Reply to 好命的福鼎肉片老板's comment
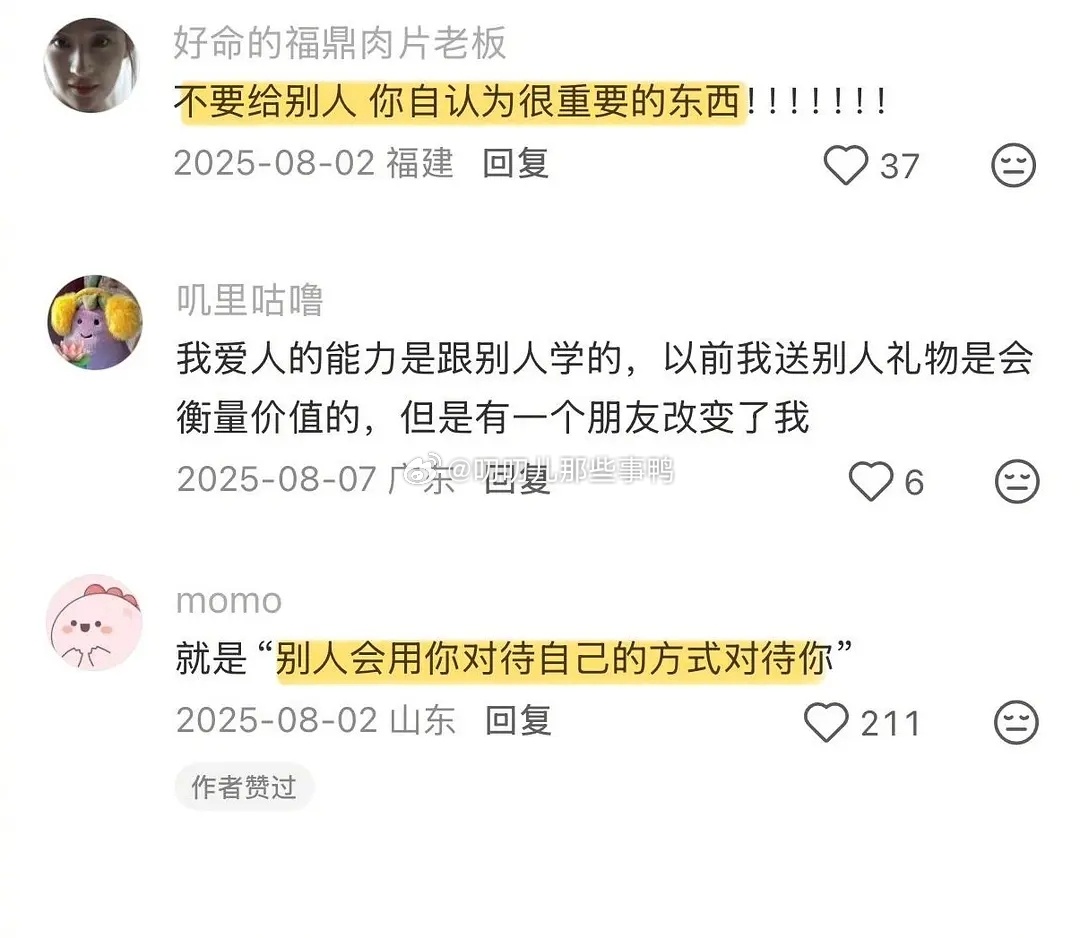The height and width of the screenshot is (938, 1080). tap(515, 163)
